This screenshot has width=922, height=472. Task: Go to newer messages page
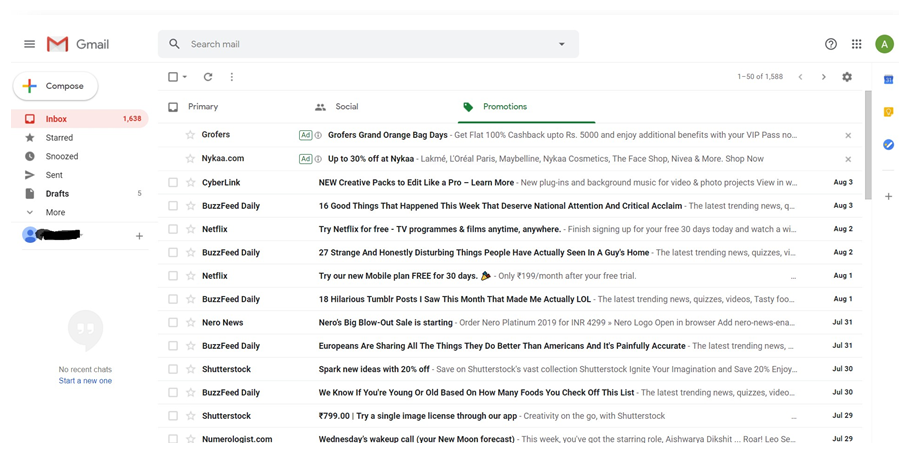click(x=800, y=77)
